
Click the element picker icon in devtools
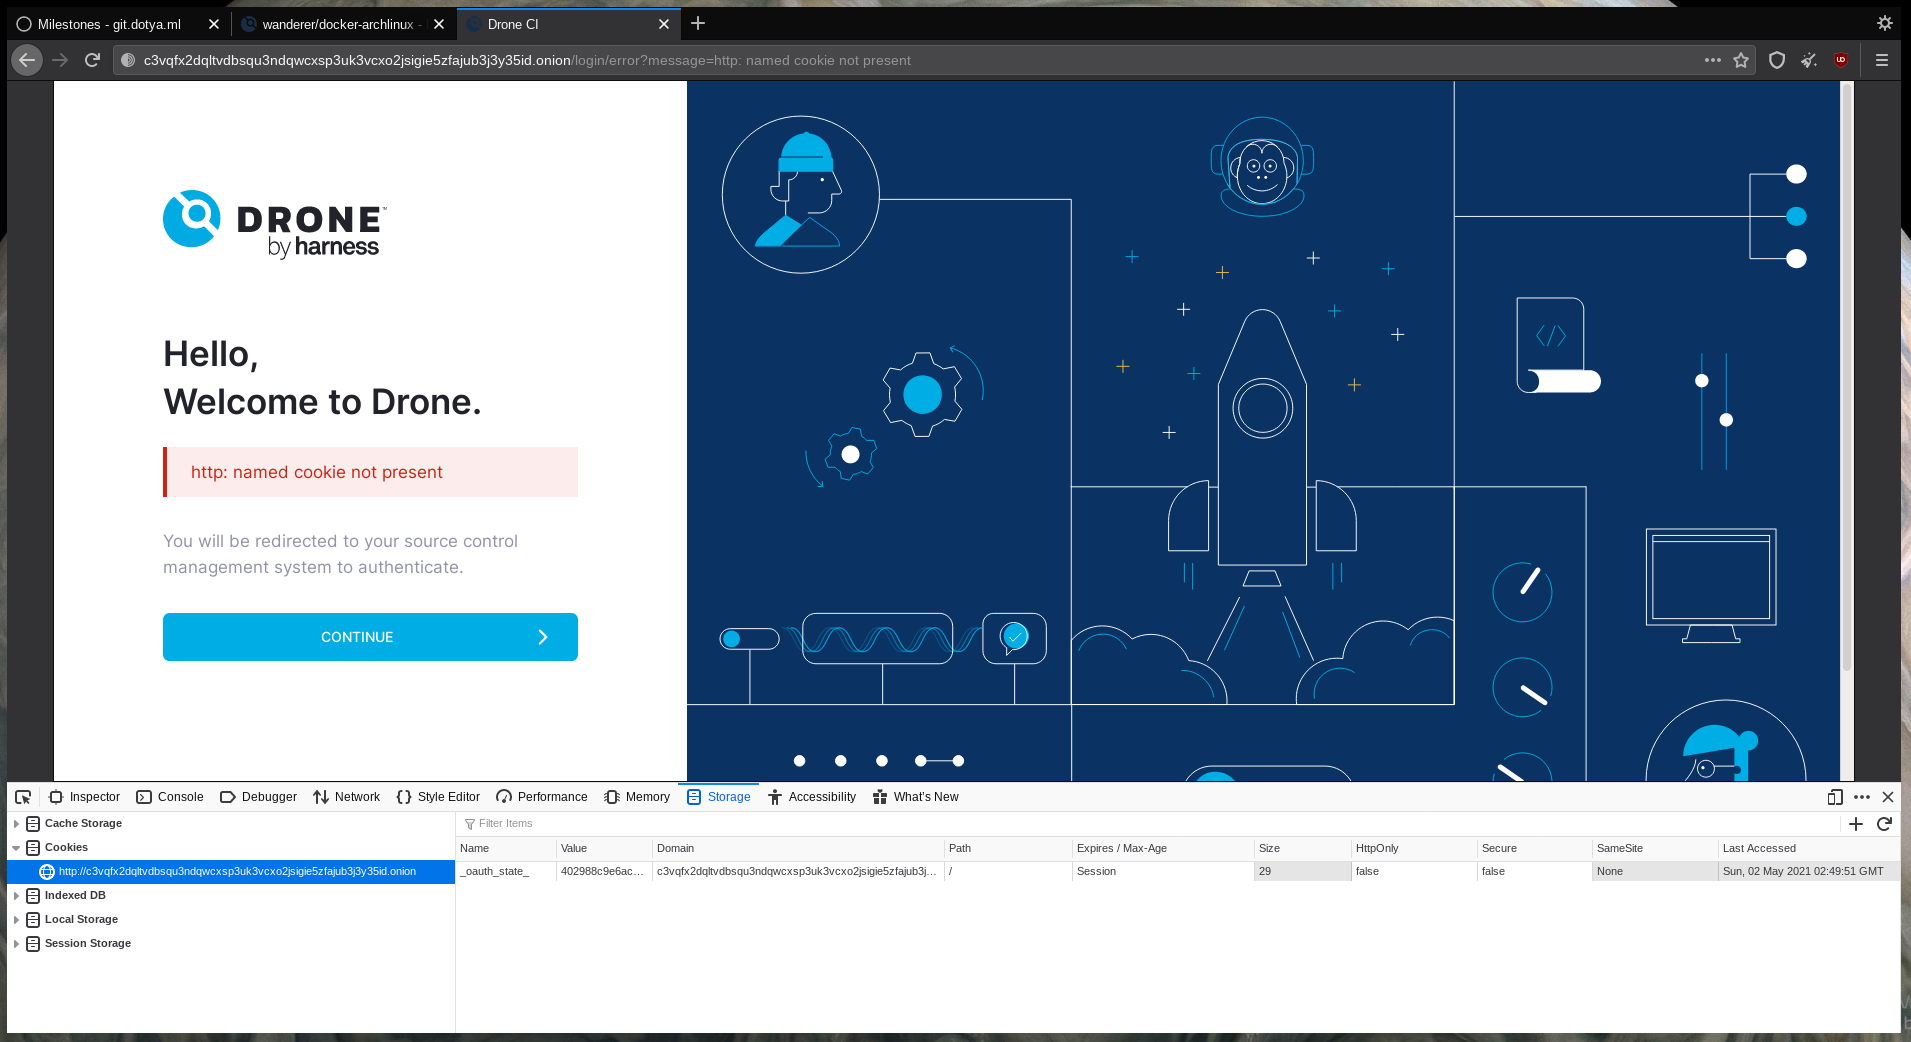click(23, 797)
